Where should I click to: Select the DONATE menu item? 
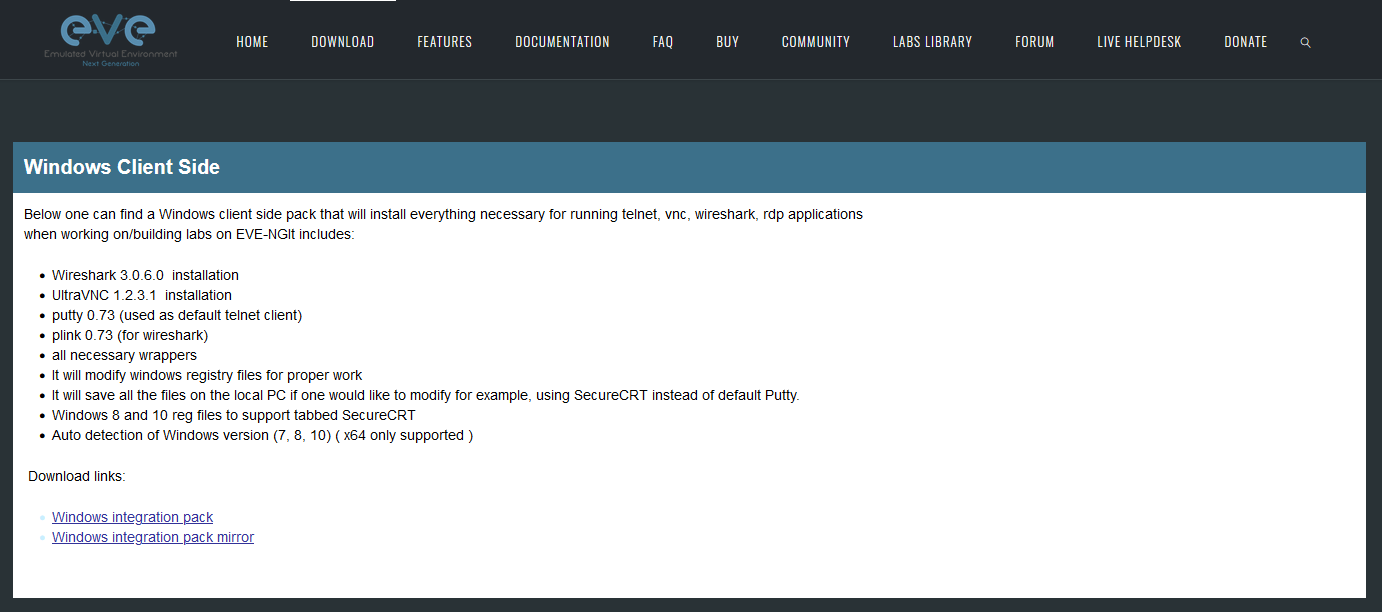1245,42
